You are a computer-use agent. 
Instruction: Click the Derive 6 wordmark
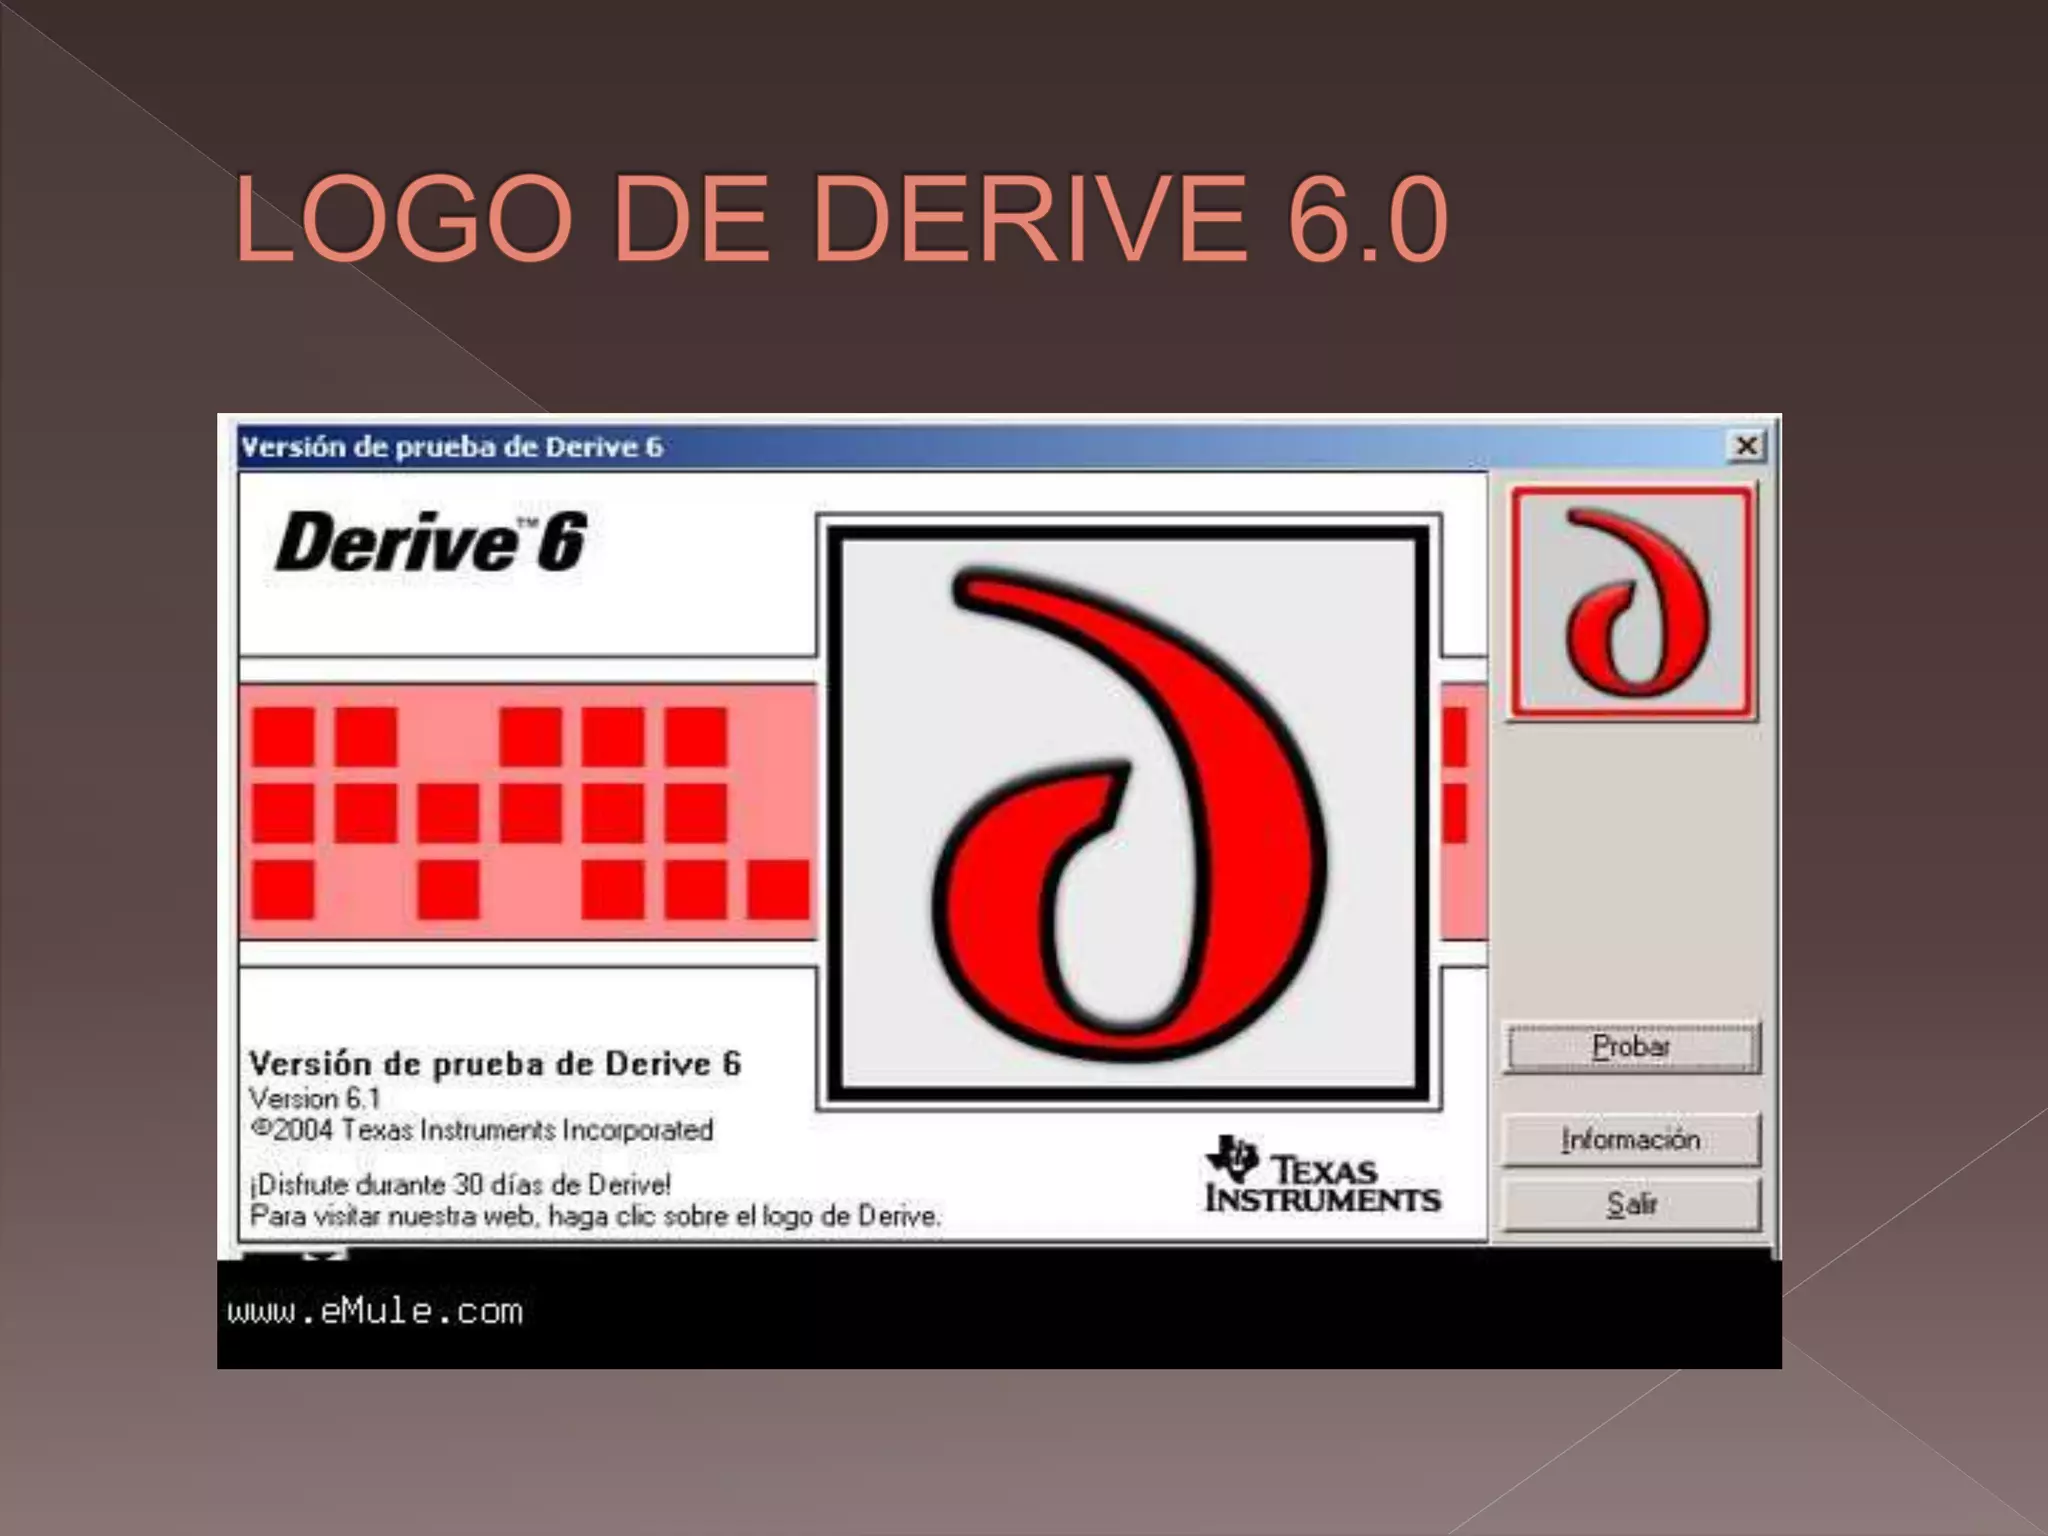tap(430, 542)
